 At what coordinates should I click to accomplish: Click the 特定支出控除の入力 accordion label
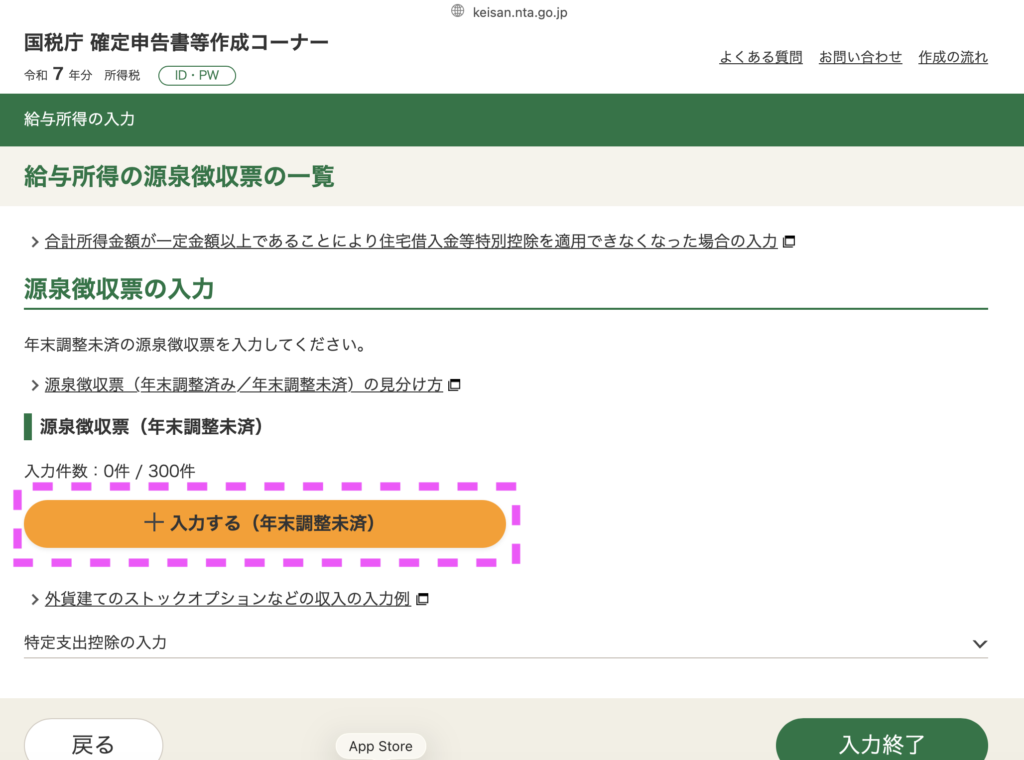(96, 643)
